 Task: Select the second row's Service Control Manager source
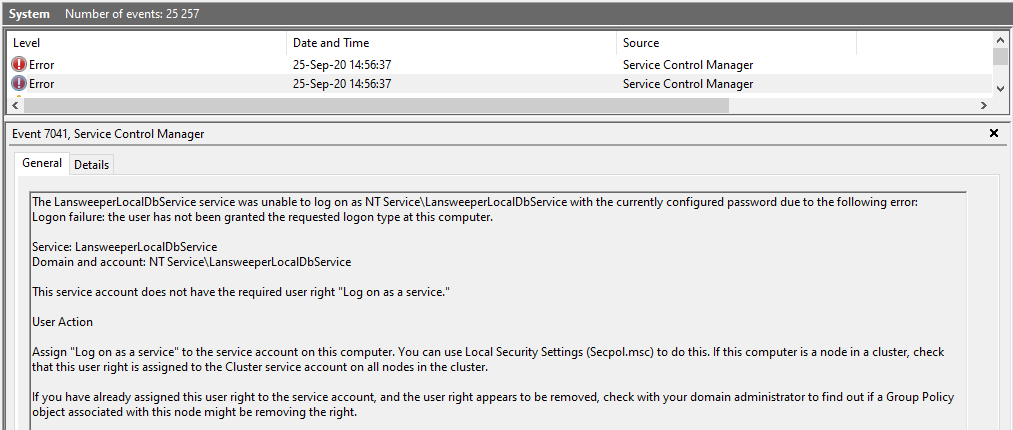tap(687, 84)
